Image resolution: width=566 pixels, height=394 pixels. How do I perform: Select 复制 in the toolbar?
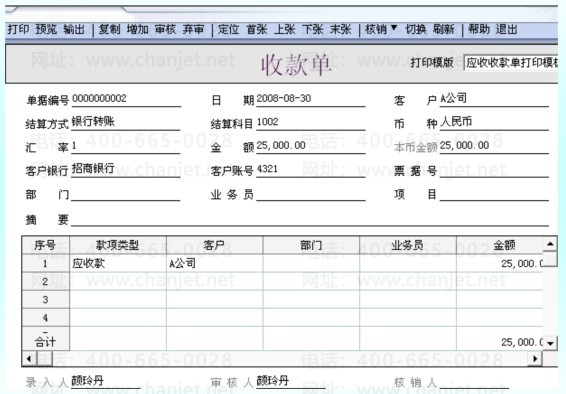(x=109, y=29)
